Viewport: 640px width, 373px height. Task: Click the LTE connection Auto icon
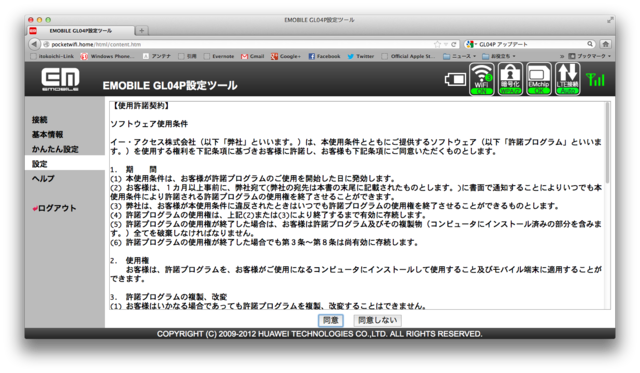(x=567, y=79)
